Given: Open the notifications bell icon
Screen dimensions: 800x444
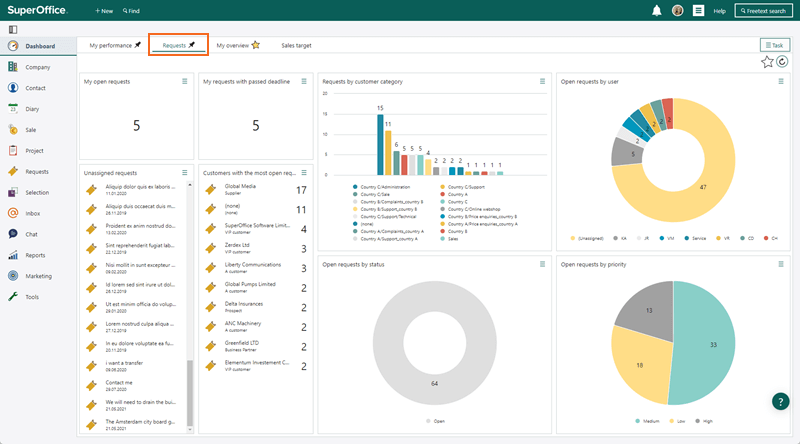Looking at the screenshot, I should [657, 11].
